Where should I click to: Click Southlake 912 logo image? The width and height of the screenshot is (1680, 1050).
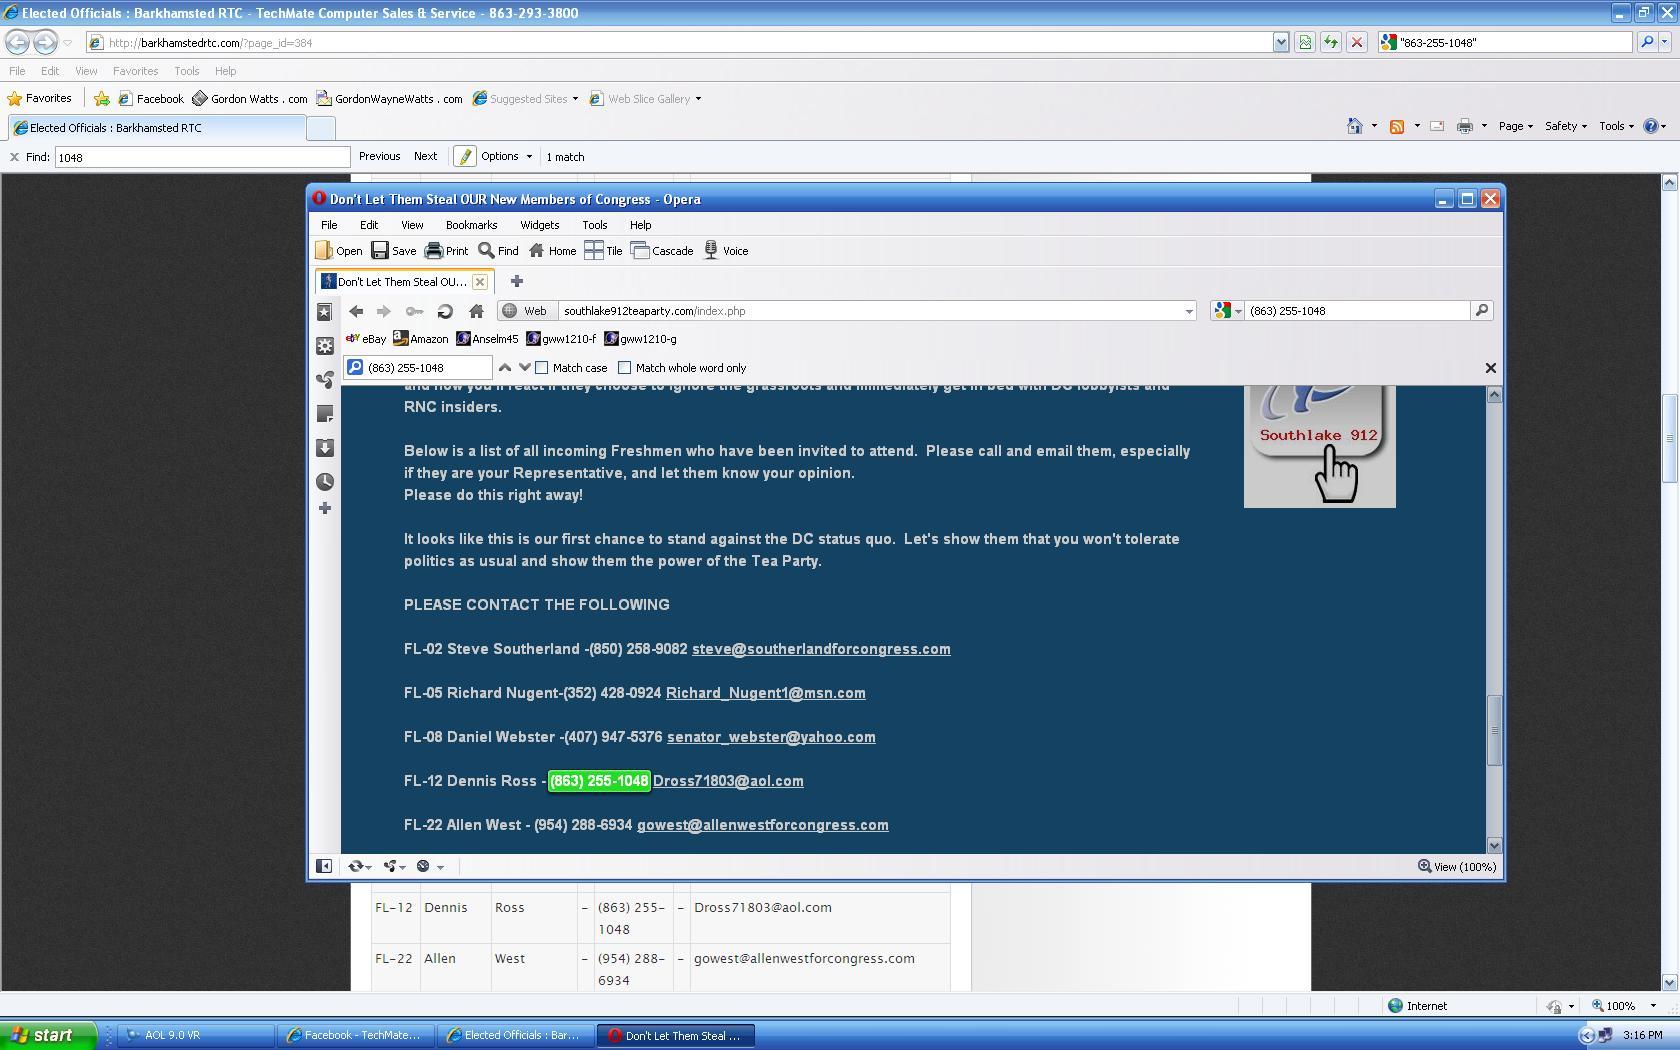(1319, 447)
